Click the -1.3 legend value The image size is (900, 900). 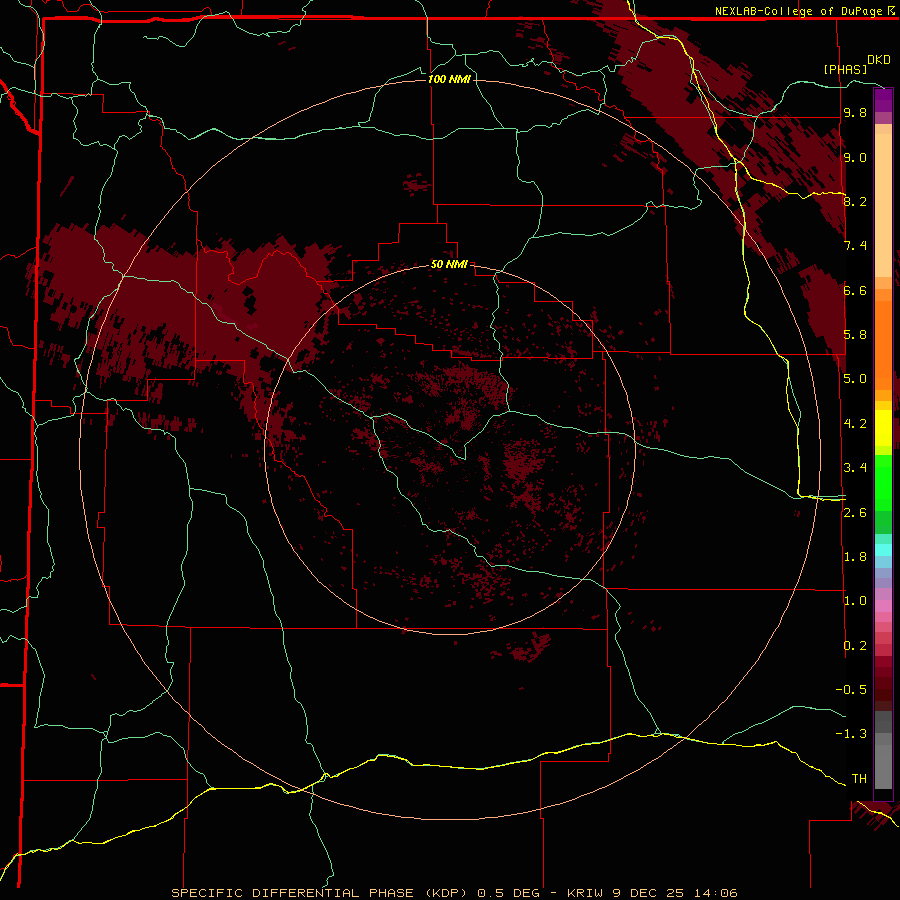[851, 734]
